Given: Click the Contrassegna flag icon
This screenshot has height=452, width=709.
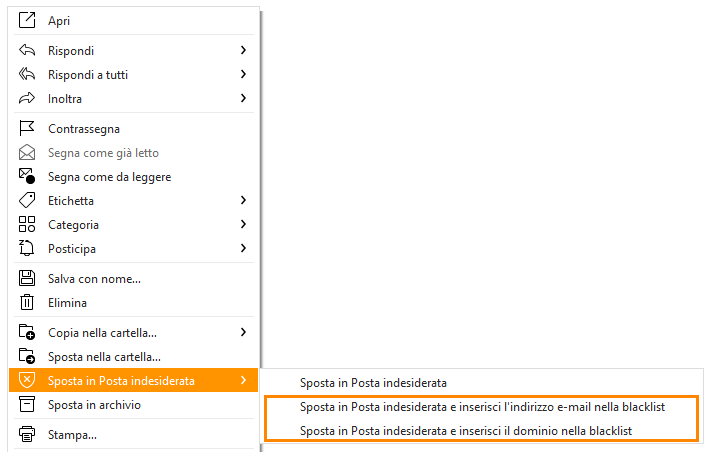Looking at the screenshot, I should [x=27, y=128].
